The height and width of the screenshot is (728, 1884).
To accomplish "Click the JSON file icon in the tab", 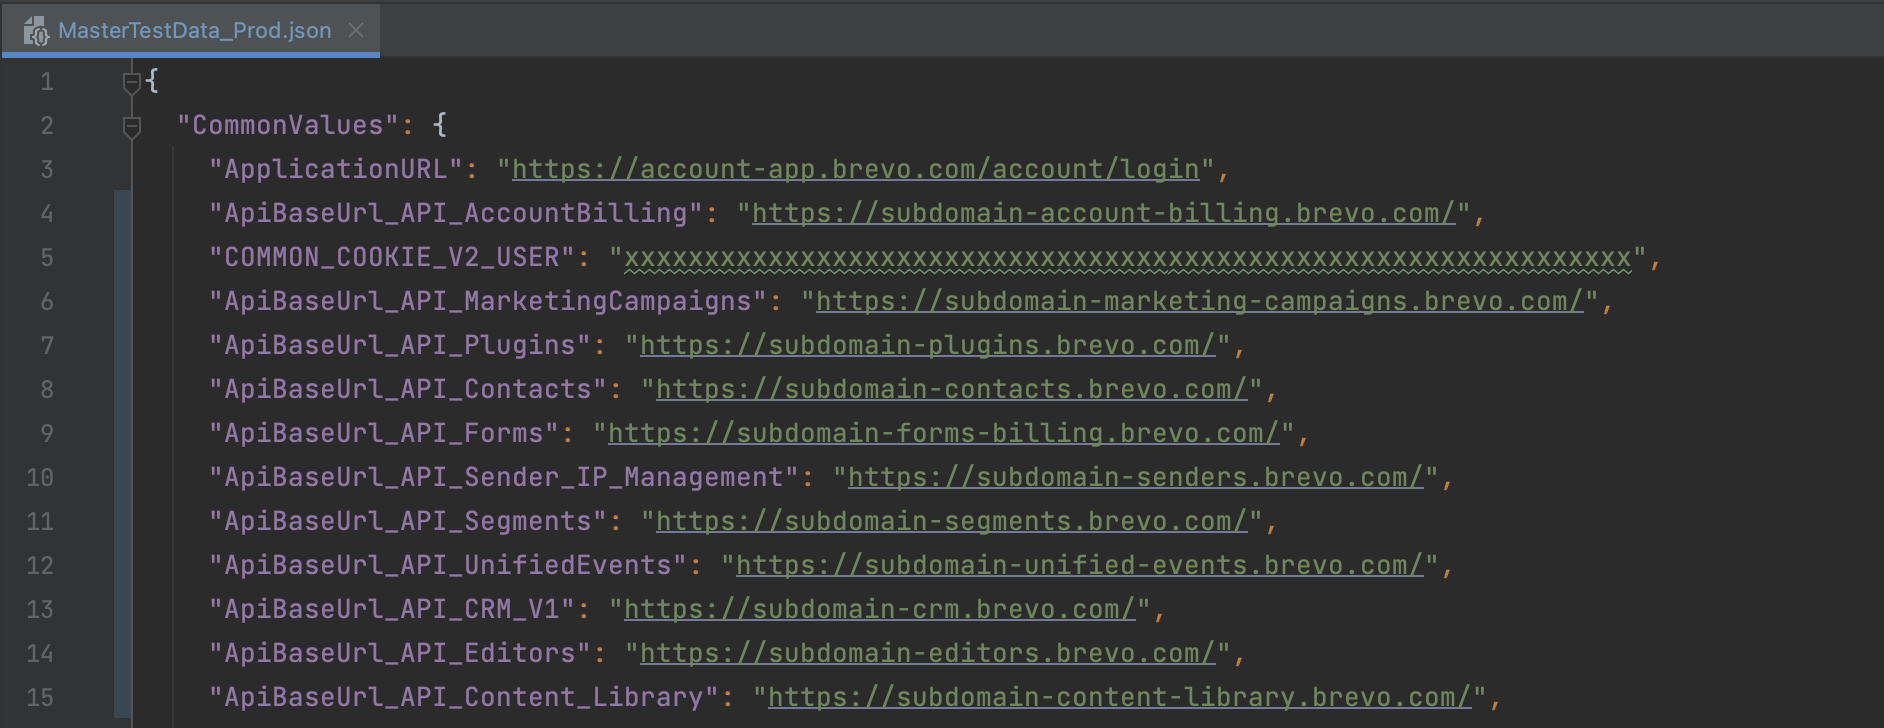I will (35, 31).
